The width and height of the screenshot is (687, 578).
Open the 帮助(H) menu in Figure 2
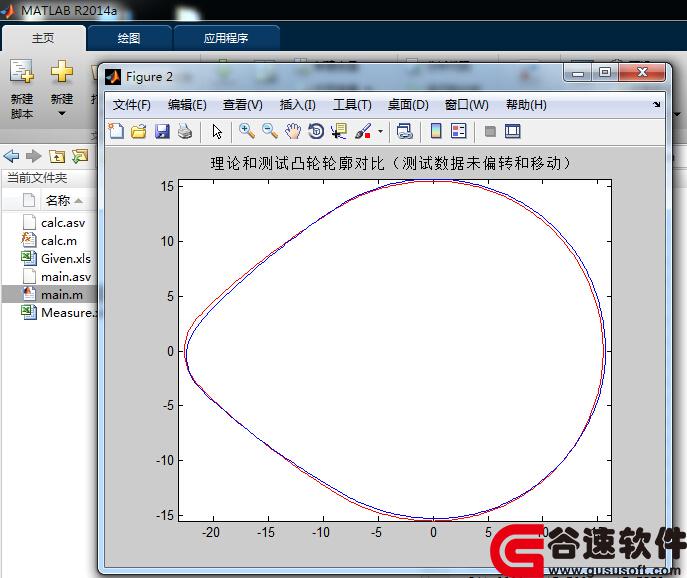point(526,105)
